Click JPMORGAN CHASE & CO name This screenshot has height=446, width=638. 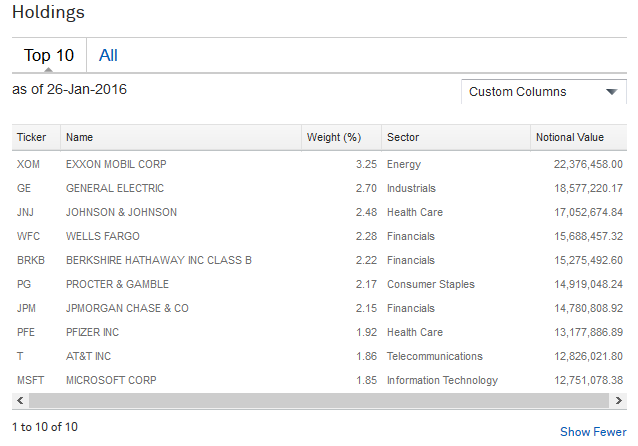[127, 308]
